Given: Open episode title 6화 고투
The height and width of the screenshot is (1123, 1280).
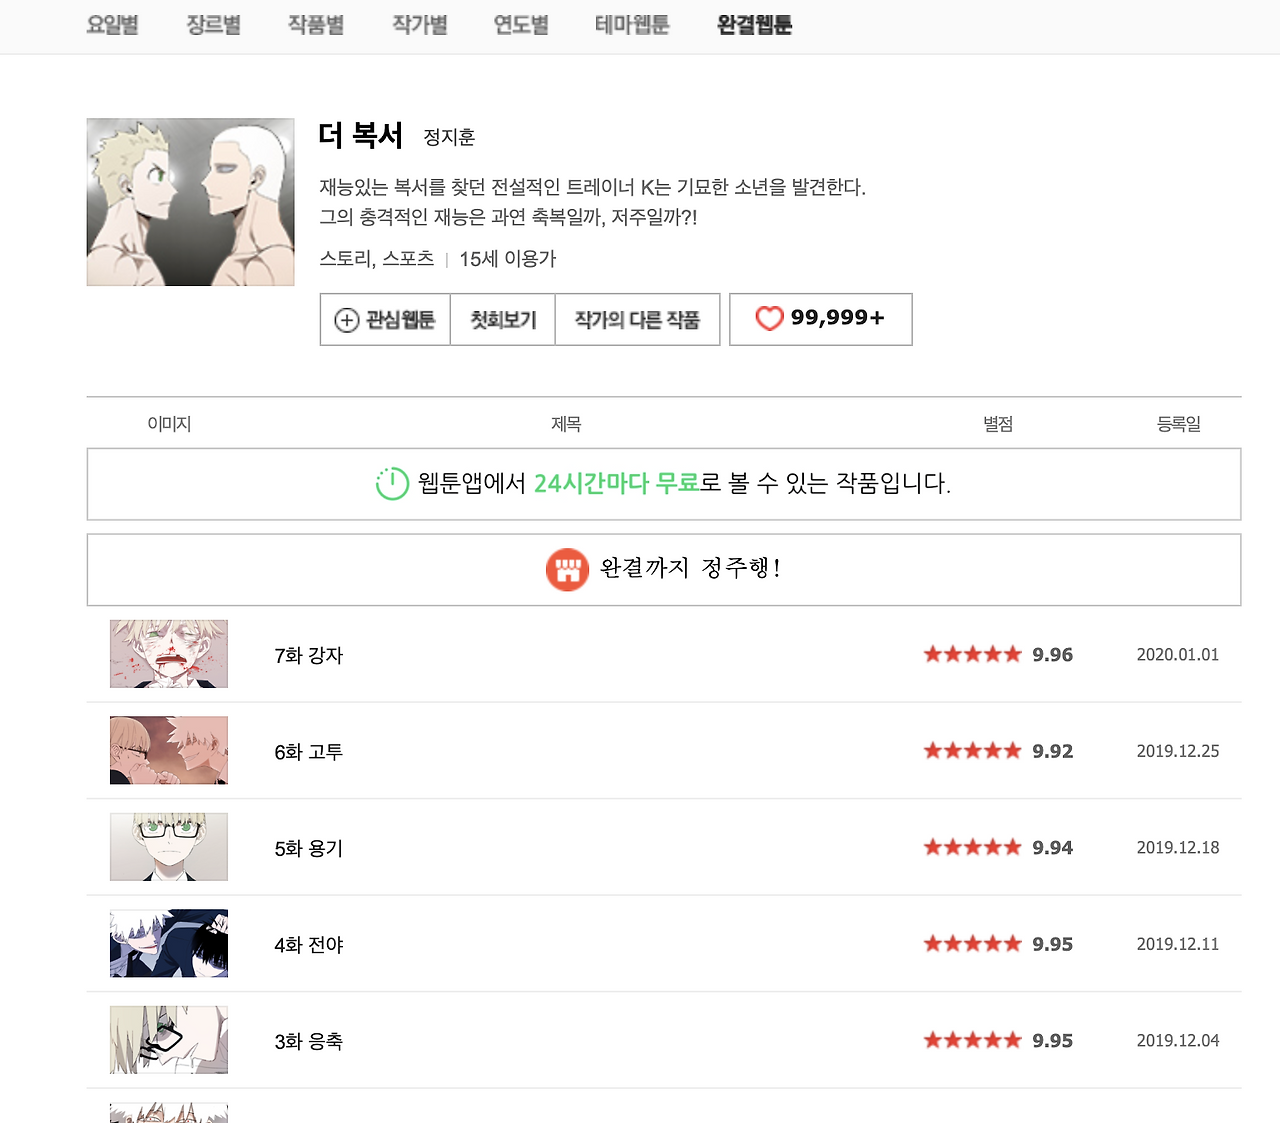Looking at the screenshot, I should [x=309, y=752].
